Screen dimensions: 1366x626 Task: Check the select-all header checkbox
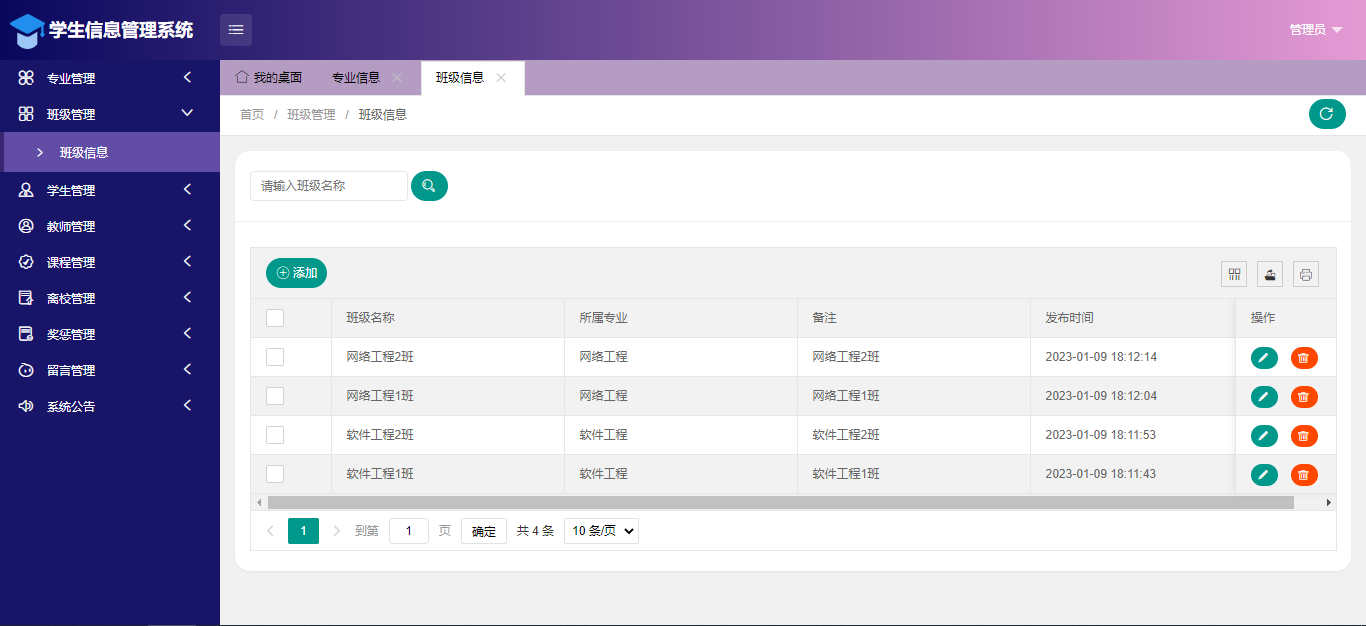(275, 318)
